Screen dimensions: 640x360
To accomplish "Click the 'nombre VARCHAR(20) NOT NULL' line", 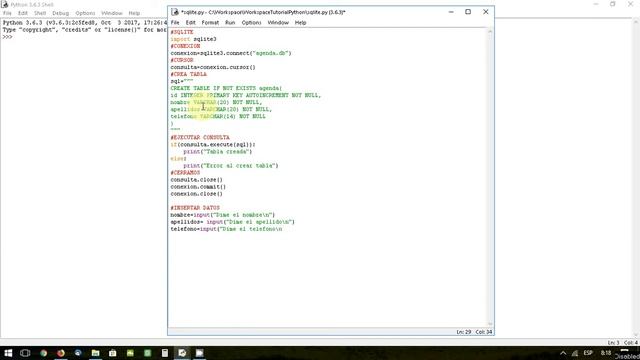I will click(x=216, y=102).
